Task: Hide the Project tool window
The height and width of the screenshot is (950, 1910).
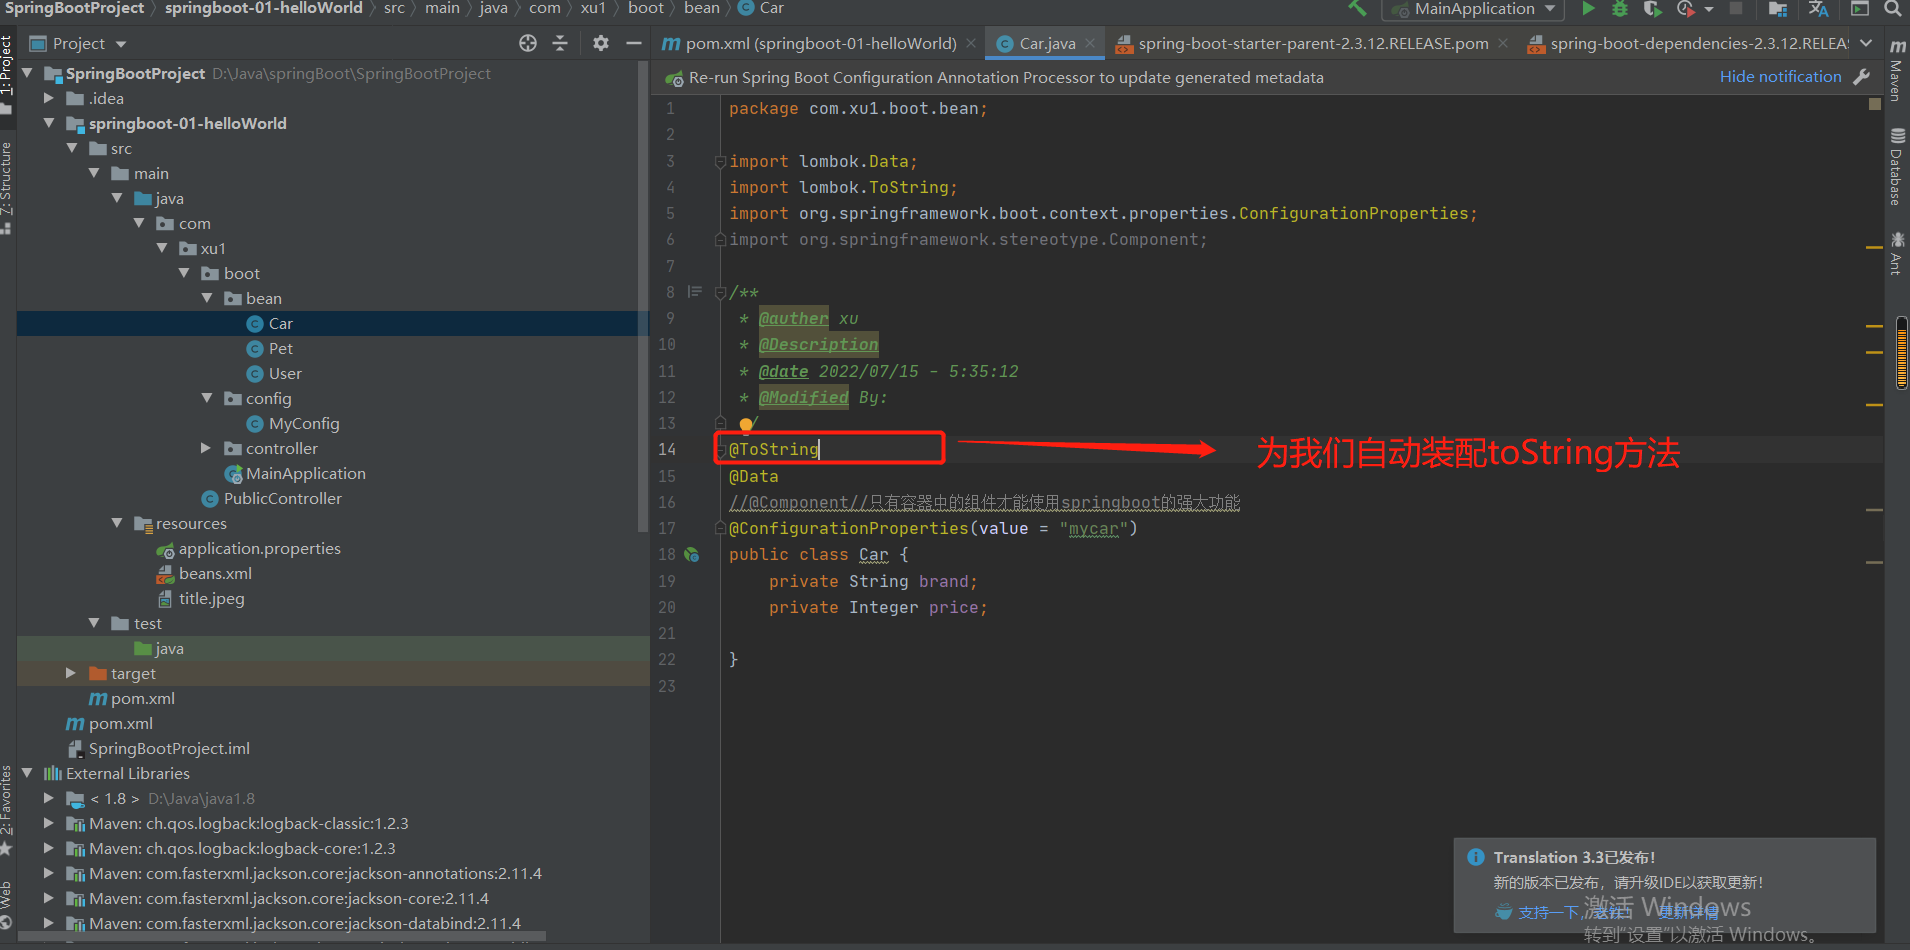Action: (x=633, y=43)
